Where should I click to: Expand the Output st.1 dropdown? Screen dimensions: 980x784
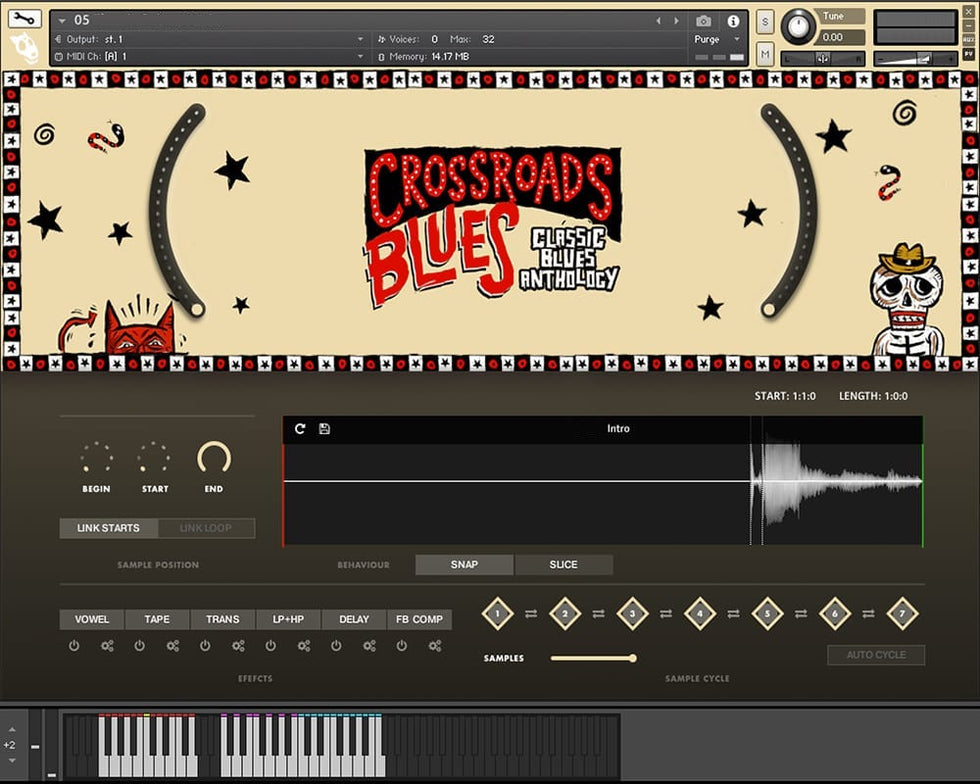(x=360, y=39)
